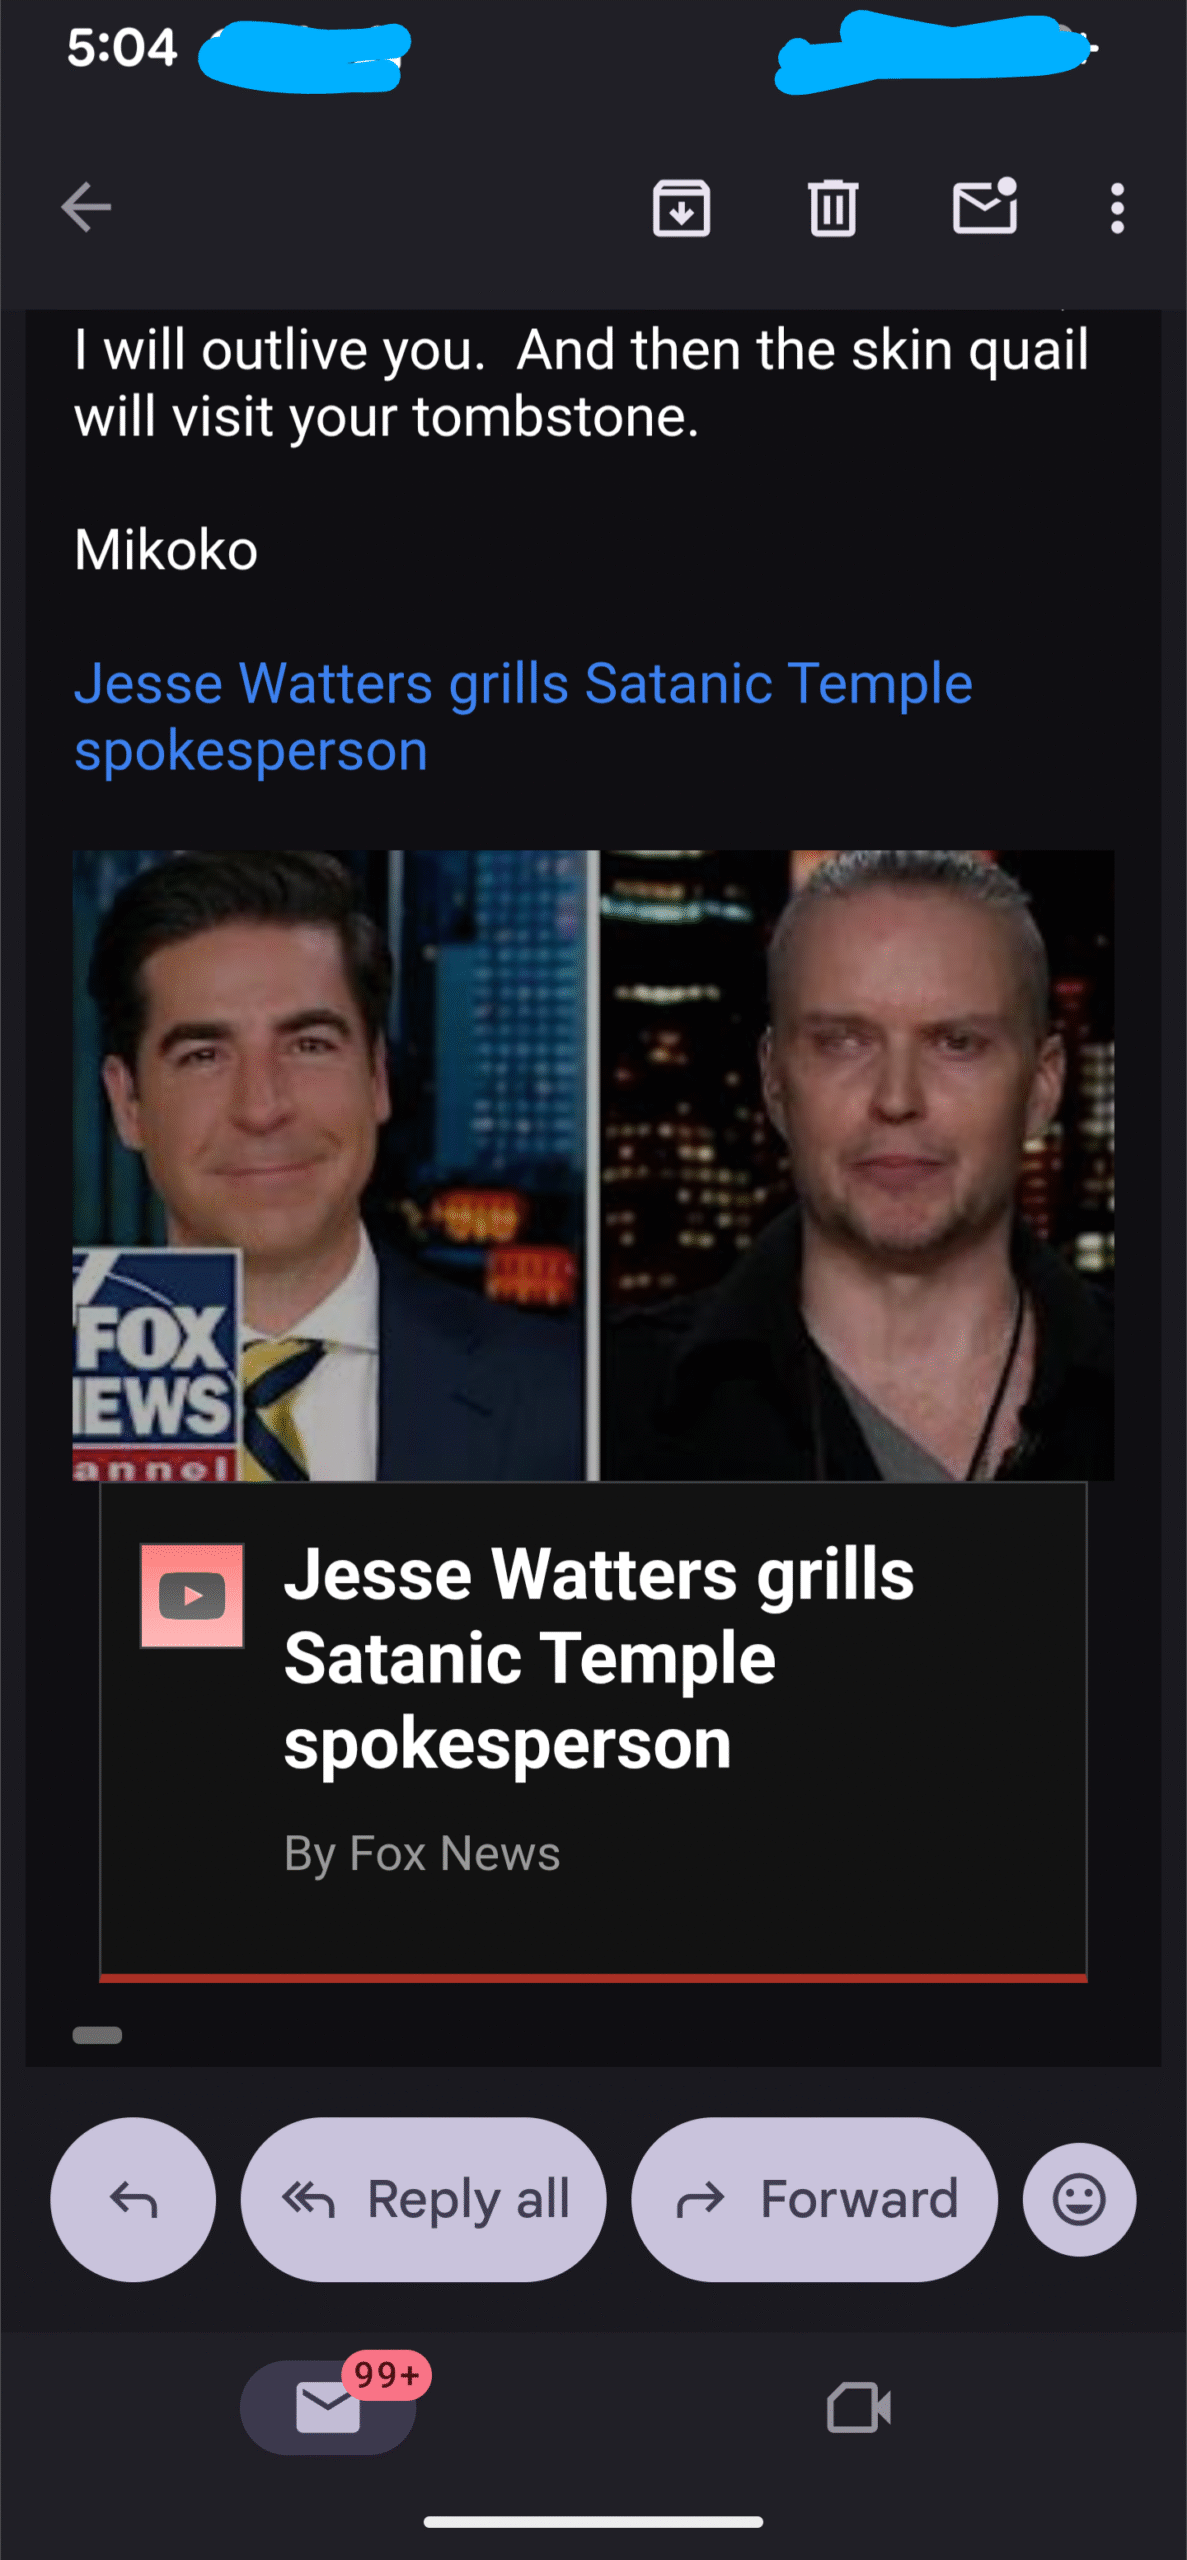This screenshot has width=1187, height=2560.
Task: Delete email with trash icon
Action: [x=833, y=208]
